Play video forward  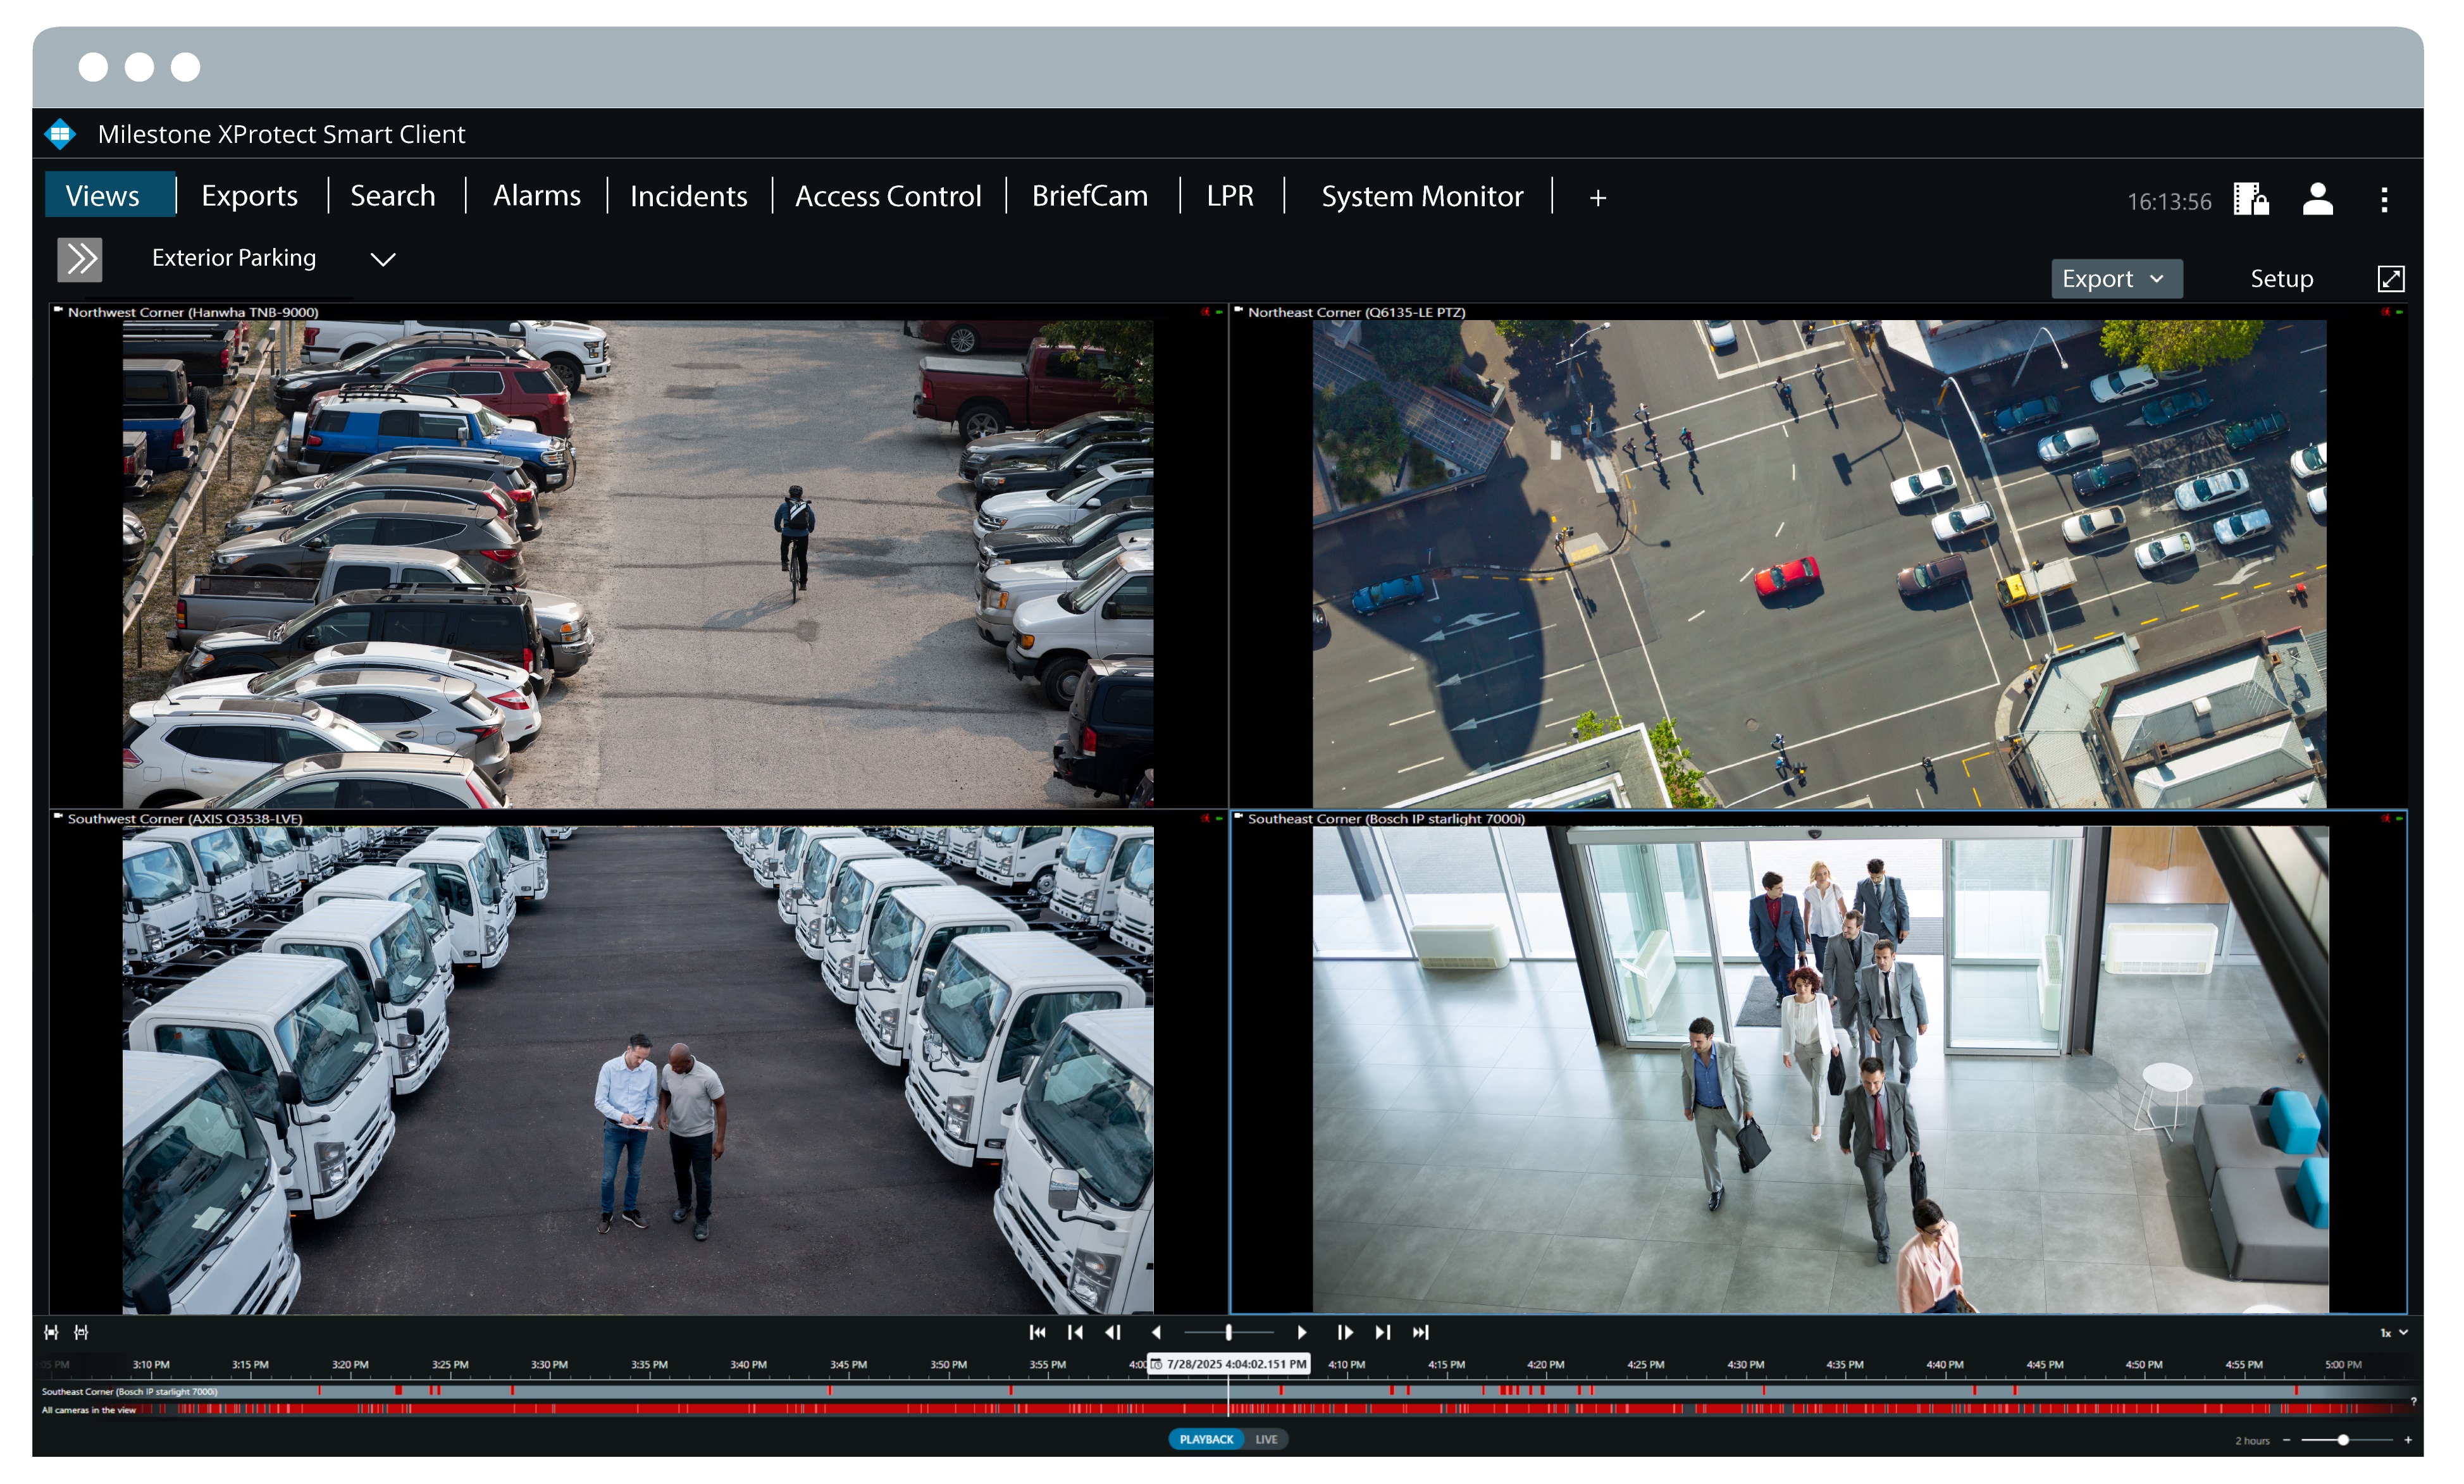point(1302,1332)
